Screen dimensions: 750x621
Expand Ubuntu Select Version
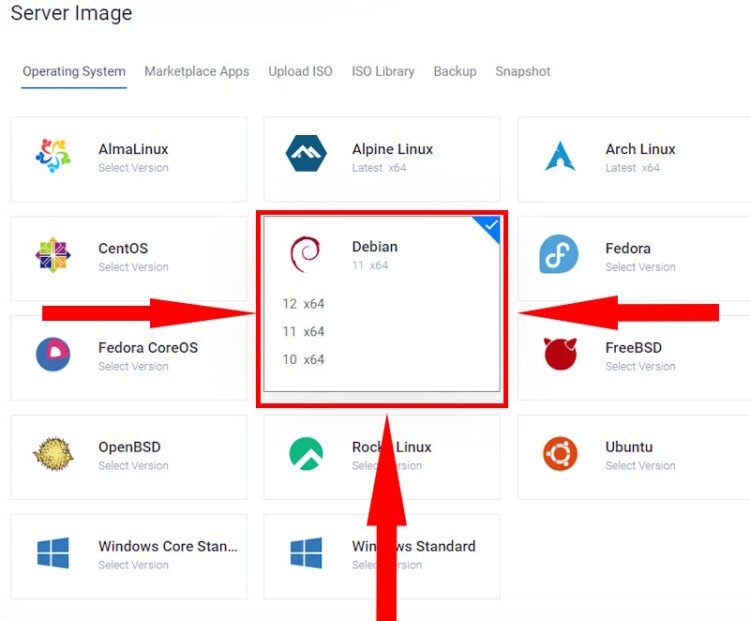coord(640,466)
